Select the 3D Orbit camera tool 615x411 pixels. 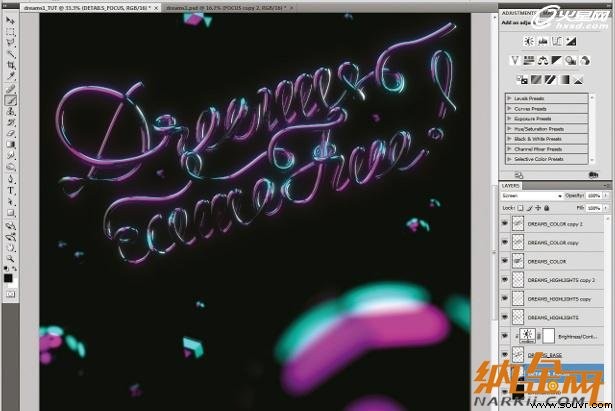[11, 236]
